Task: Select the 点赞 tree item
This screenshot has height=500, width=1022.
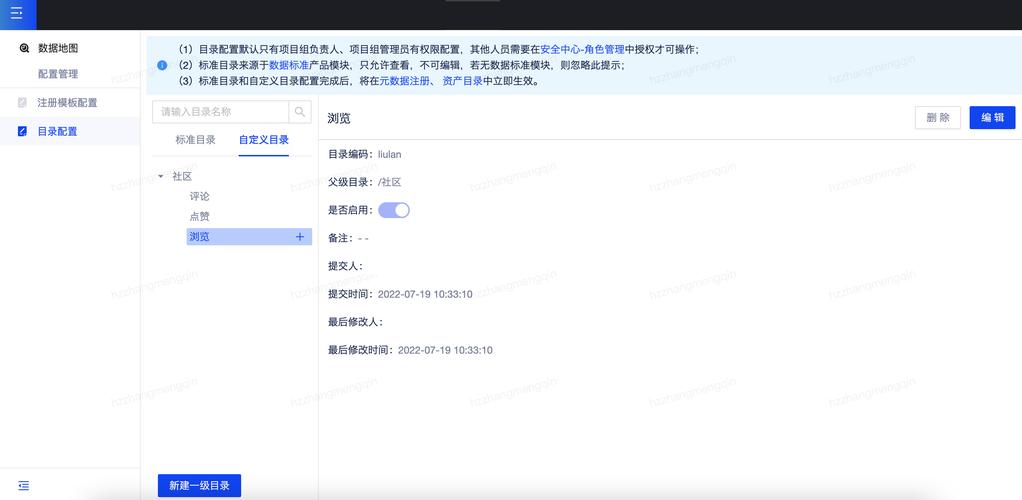Action: tap(199, 216)
